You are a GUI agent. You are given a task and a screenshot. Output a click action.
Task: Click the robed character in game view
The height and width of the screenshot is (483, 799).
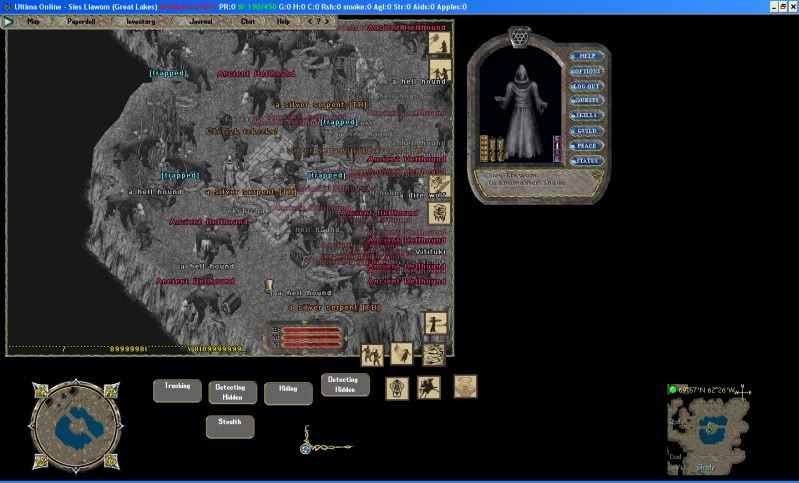click(230, 171)
